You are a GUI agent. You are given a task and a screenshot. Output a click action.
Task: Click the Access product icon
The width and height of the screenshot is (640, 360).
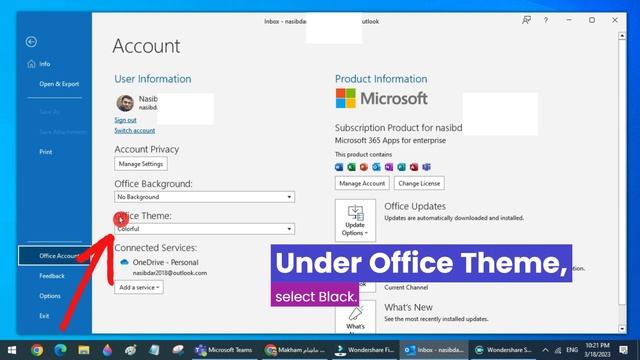click(414, 167)
